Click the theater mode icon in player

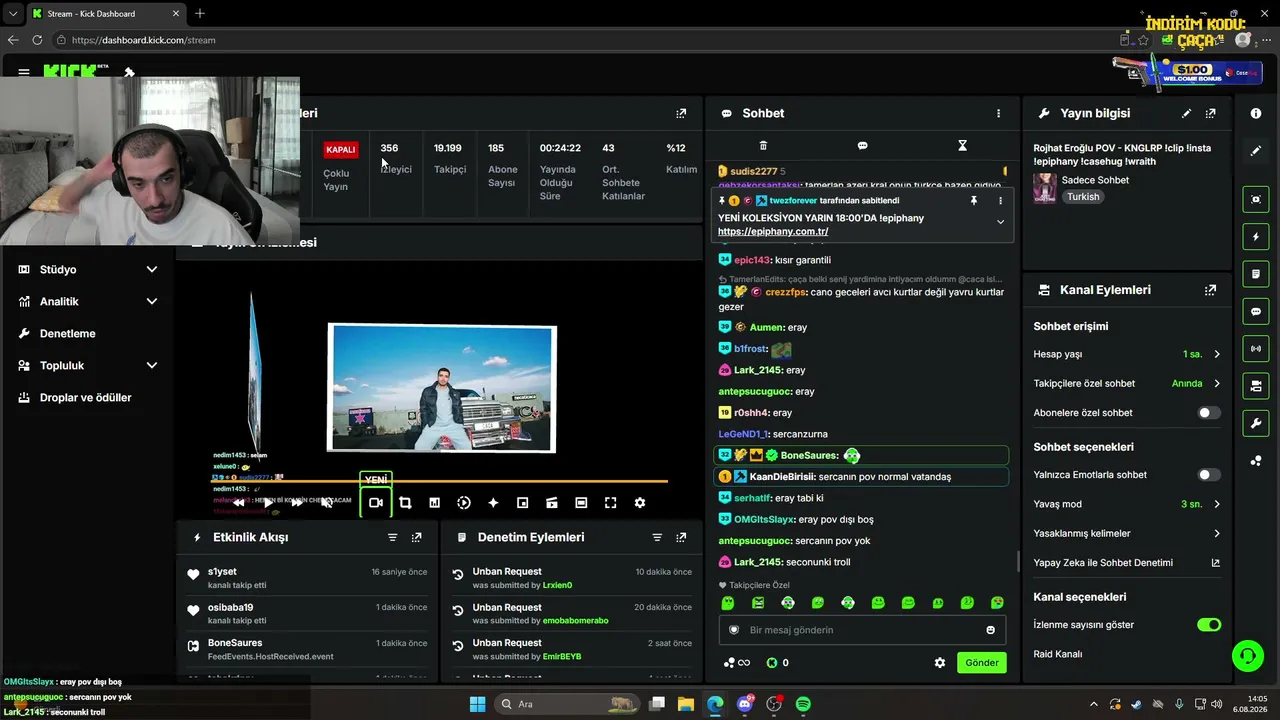[581, 503]
